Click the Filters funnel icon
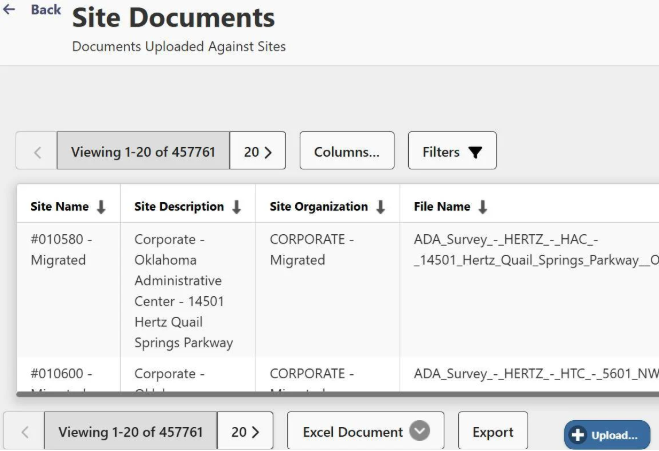659x451 pixels. click(x=475, y=152)
